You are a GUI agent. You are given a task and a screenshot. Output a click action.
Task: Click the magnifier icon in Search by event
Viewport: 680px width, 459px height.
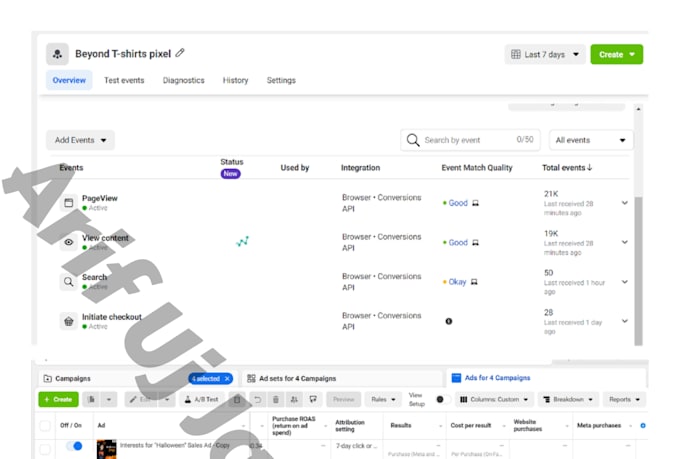(x=413, y=140)
